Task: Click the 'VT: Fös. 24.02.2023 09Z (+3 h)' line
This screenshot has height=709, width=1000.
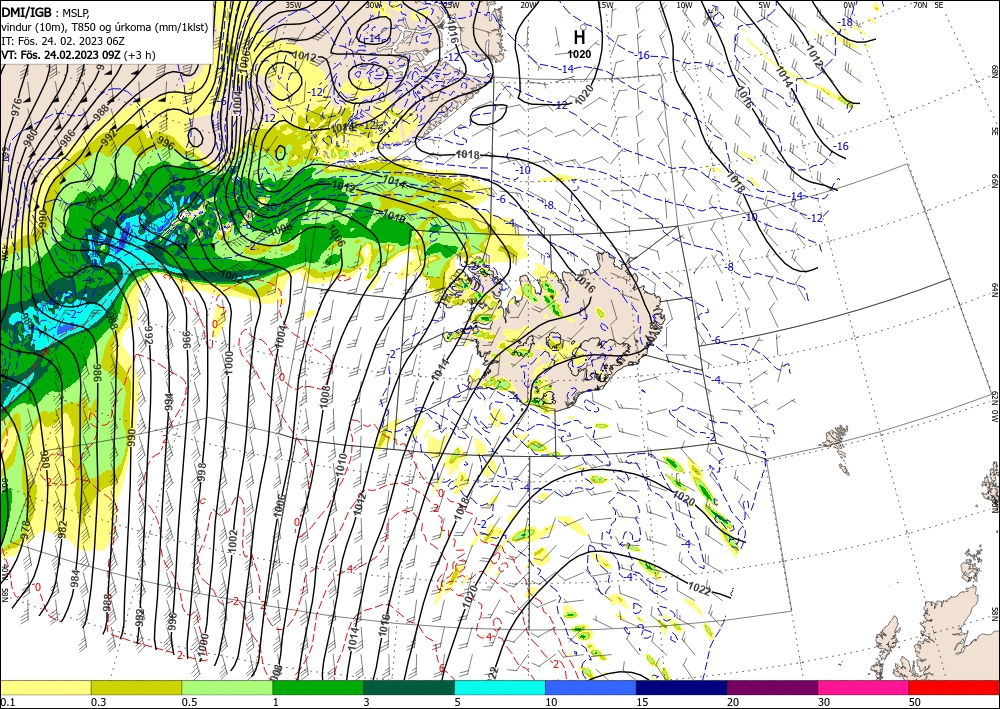Action: point(78,54)
